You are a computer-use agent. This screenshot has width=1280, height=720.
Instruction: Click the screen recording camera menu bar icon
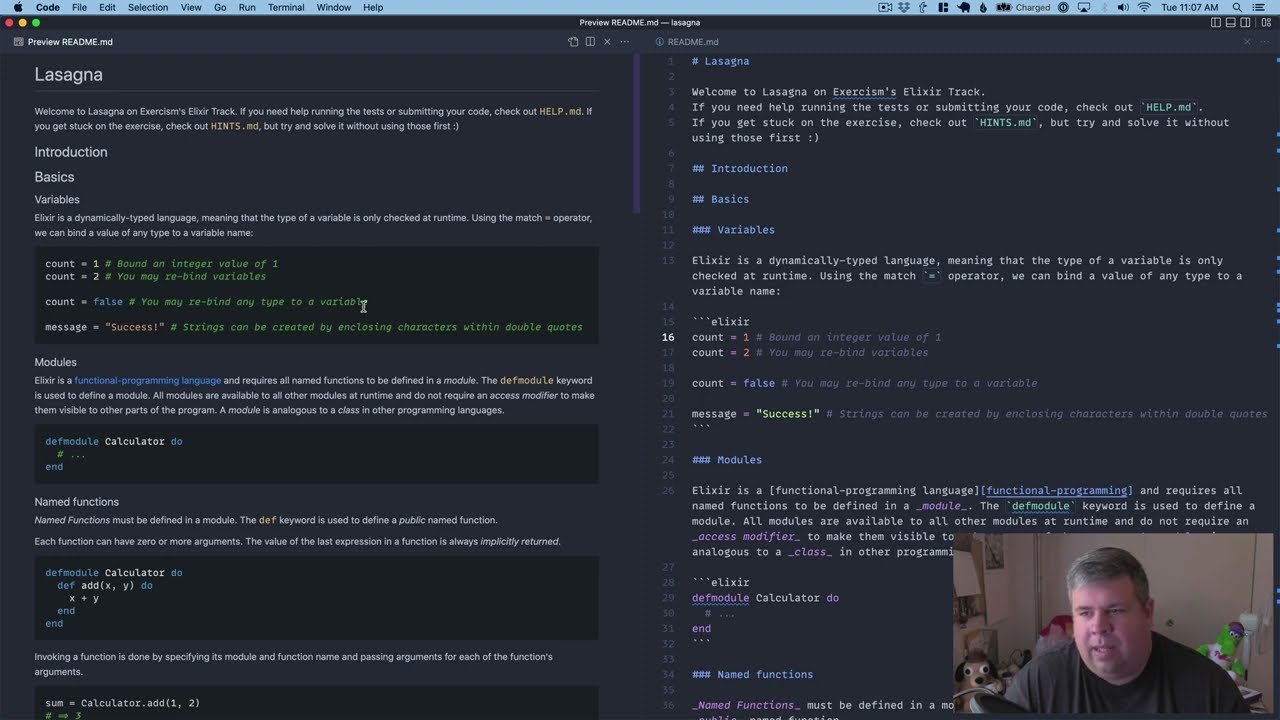885,7
